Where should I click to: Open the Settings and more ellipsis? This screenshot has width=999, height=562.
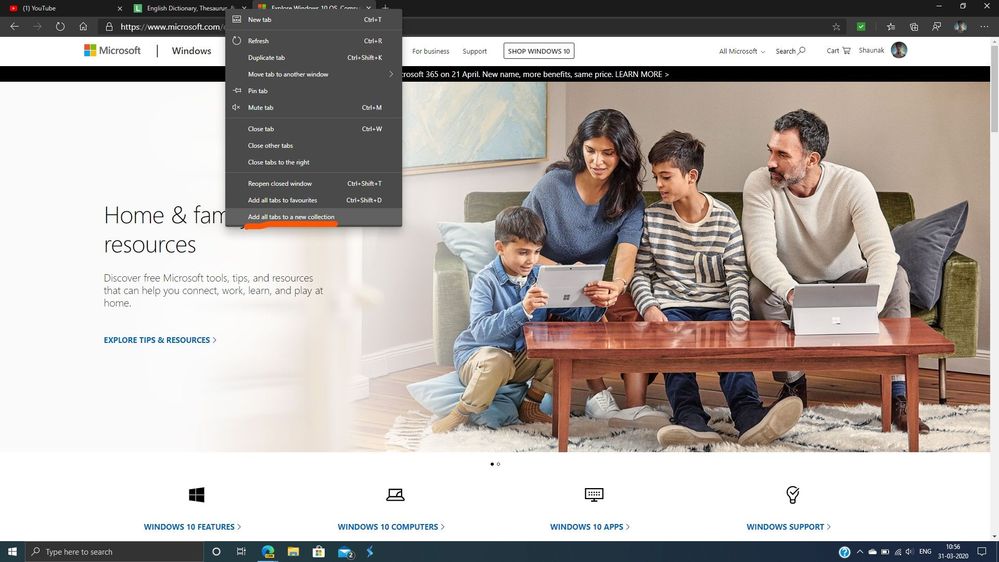coord(984,27)
